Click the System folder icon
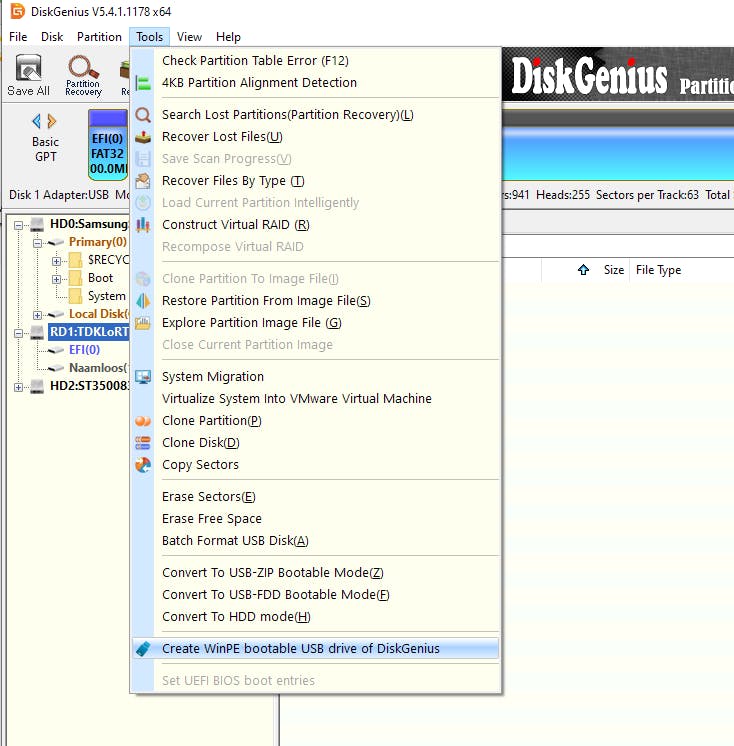This screenshot has height=746, width=734. [x=76, y=296]
